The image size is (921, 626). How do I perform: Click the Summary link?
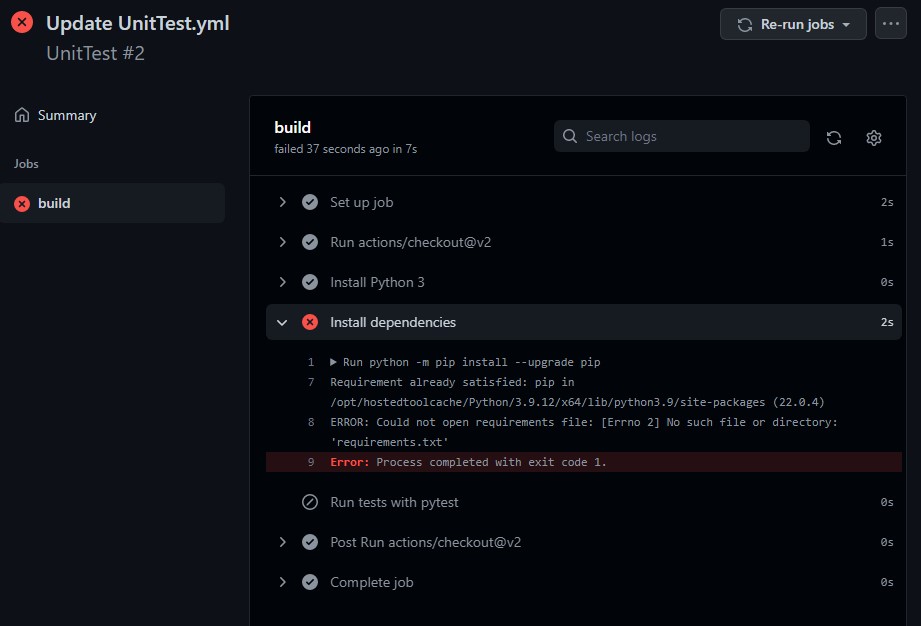[x=66, y=115]
